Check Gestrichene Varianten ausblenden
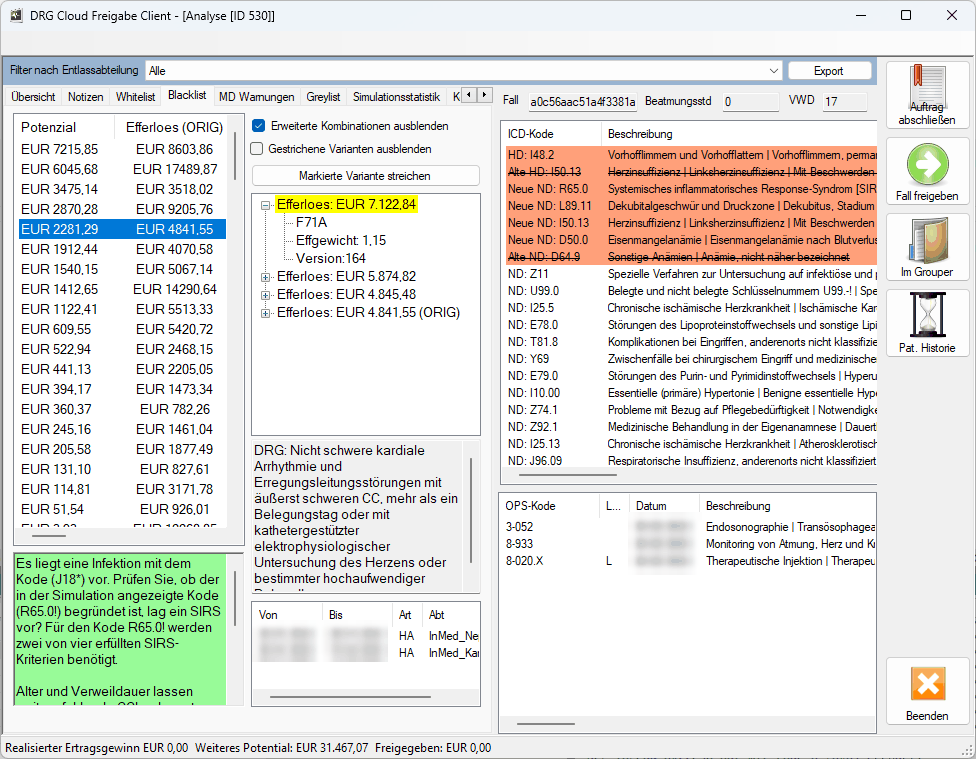The image size is (976, 759). click(257, 149)
